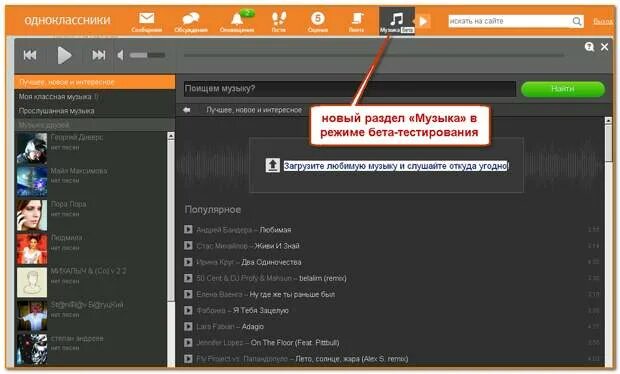Play 50 Cent belalim (remix) track
This screenshot has width=620, height=374.
click(x=188, y=278)
